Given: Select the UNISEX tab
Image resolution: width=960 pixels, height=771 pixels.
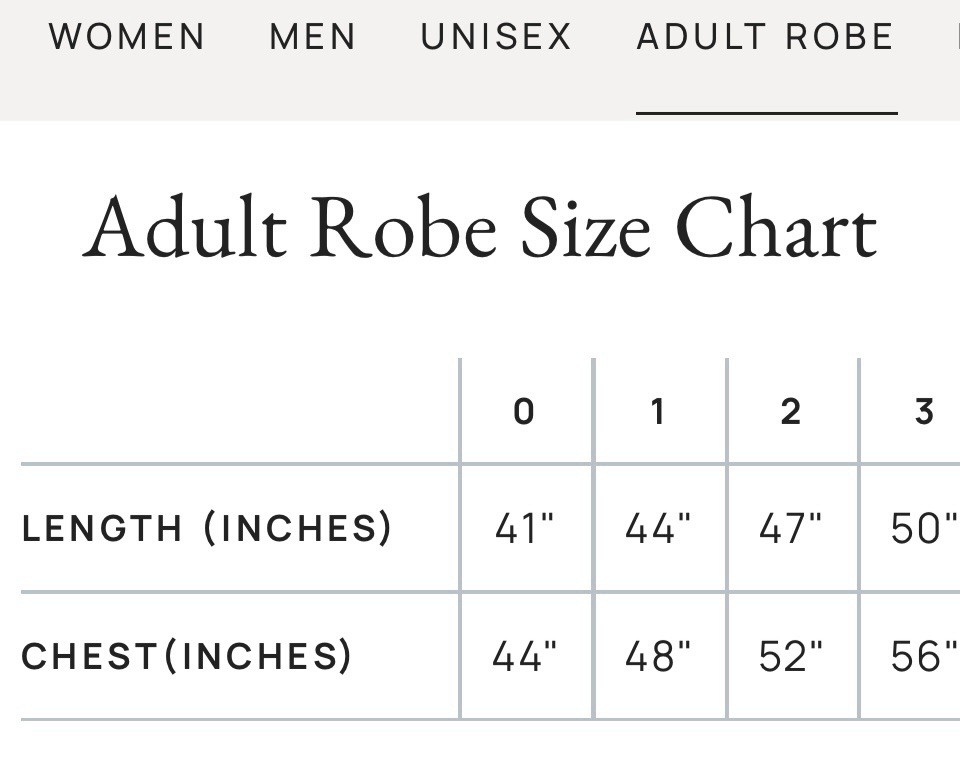Looking at the screenshot, I should 496,37.
